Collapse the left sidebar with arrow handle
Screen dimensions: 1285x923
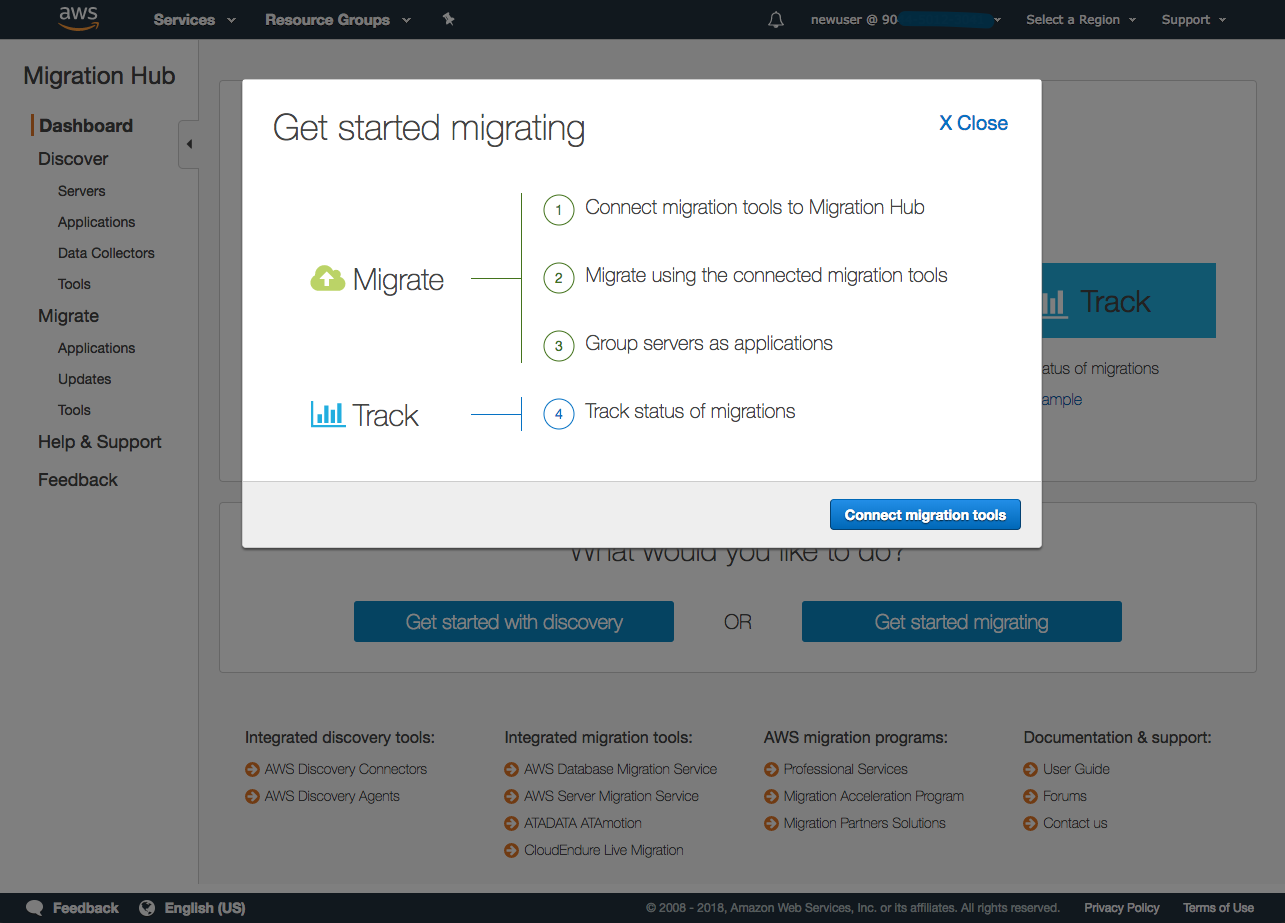tap(188, 144)
